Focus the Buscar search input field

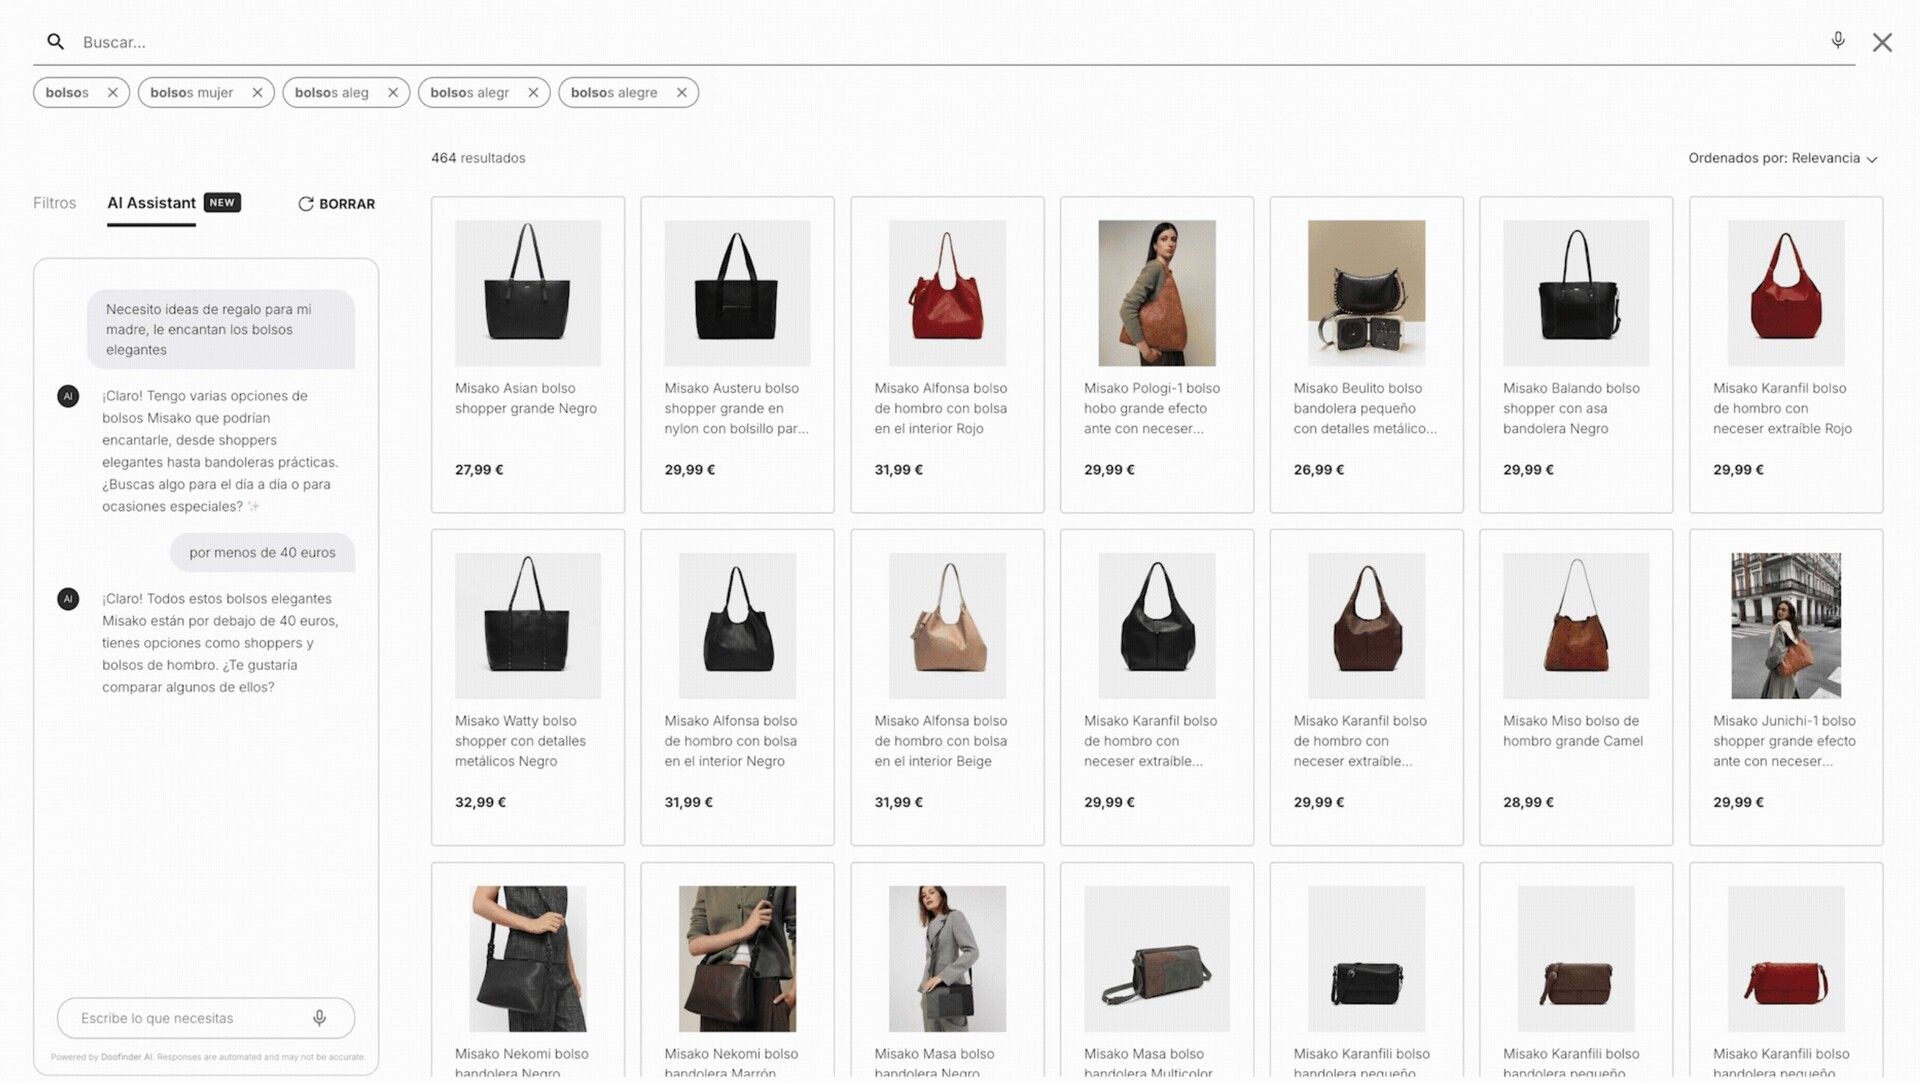click(x=900, y=42)
